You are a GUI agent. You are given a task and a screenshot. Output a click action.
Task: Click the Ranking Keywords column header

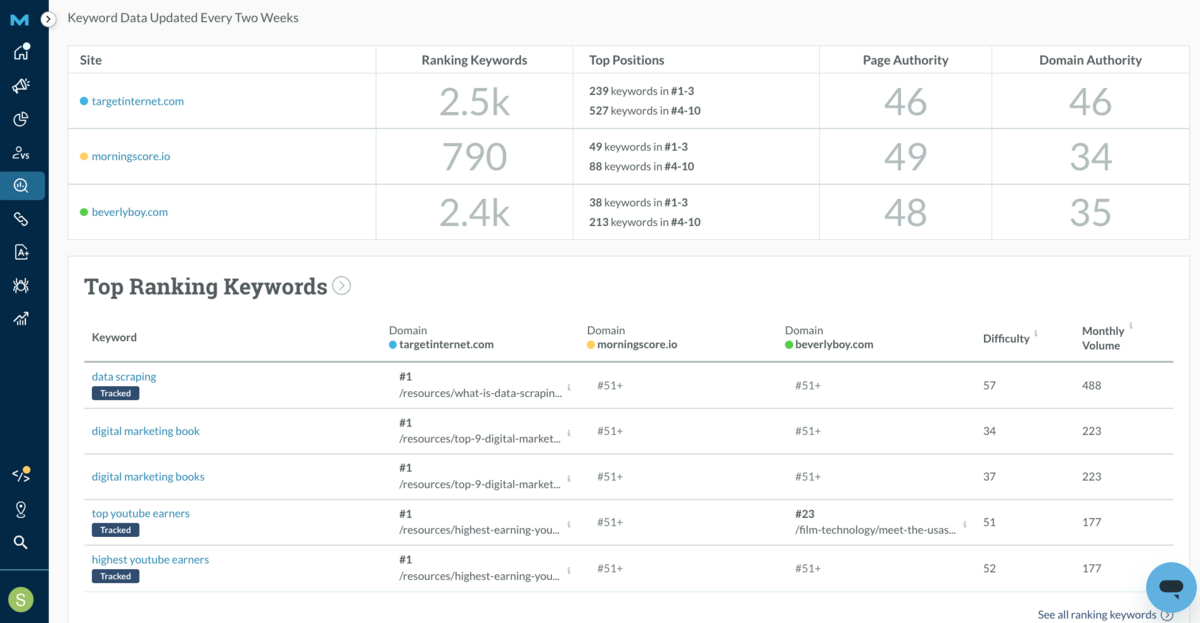tap(474, 60)
